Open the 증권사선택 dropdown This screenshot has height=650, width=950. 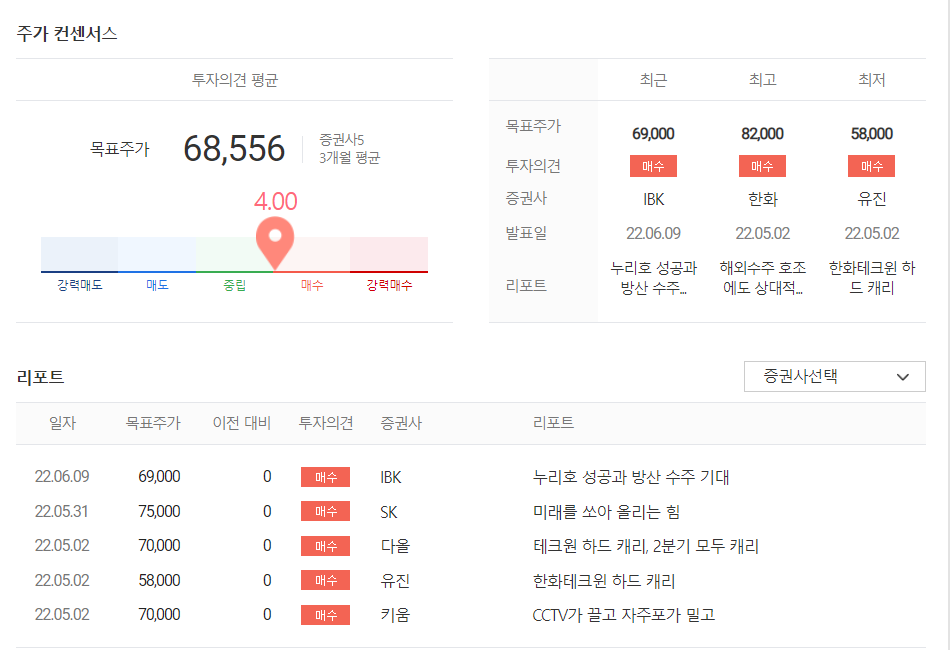point(834,377)
